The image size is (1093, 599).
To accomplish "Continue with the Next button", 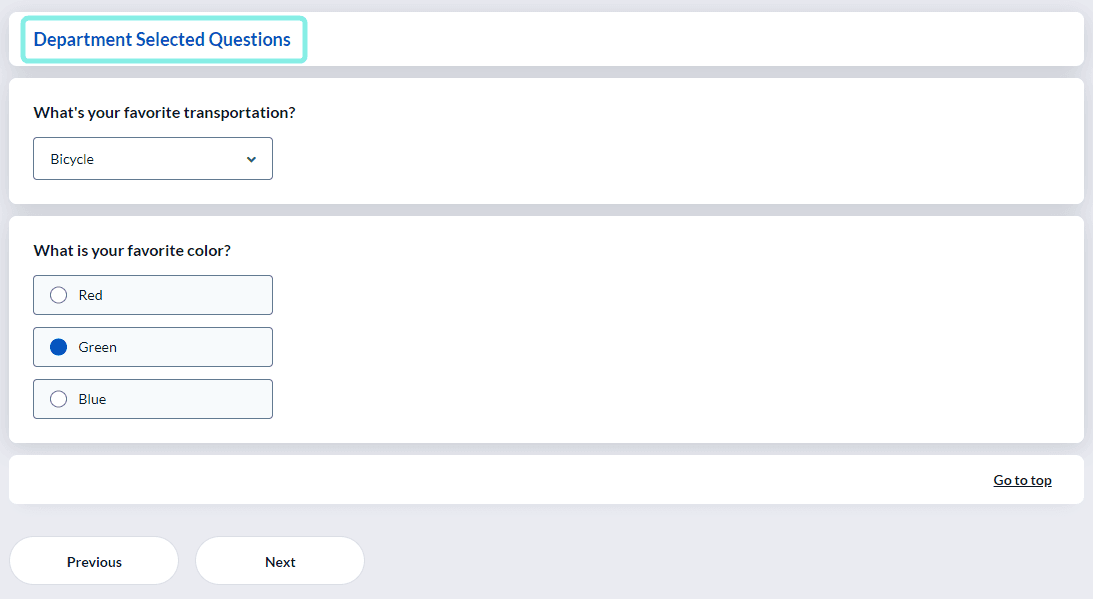I will pos(280,561).
